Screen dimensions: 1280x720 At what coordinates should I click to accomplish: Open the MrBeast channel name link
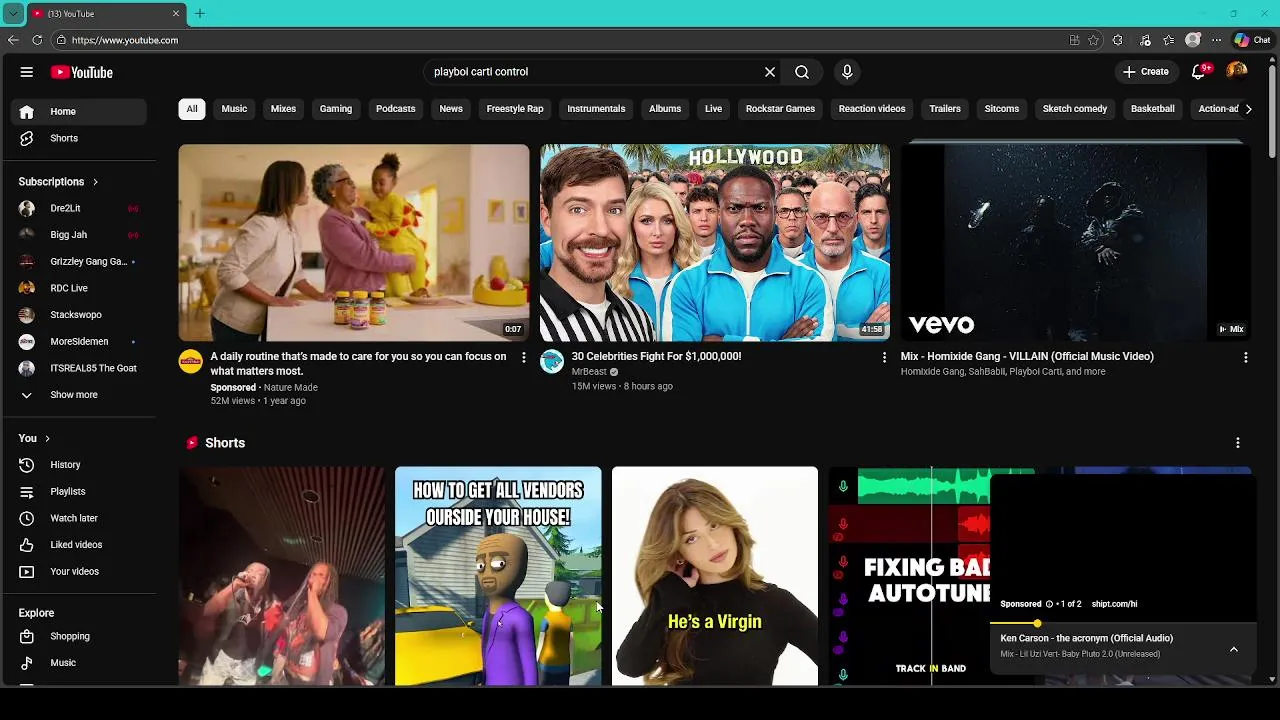(x=589, y=372)
